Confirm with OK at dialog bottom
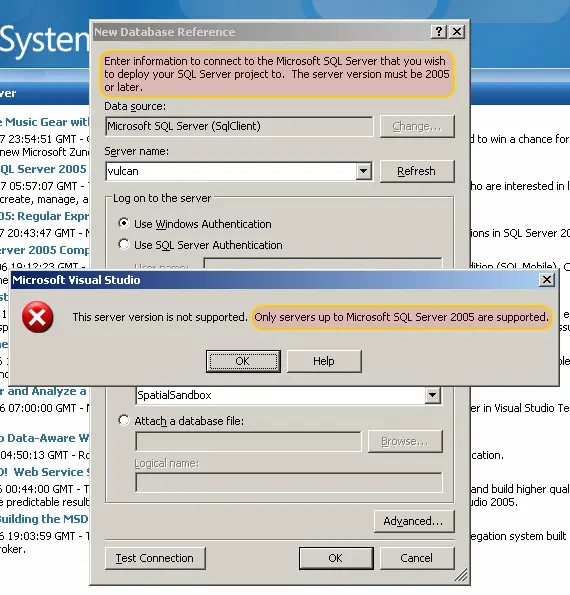570x595 pixels. tap(336, 558)
